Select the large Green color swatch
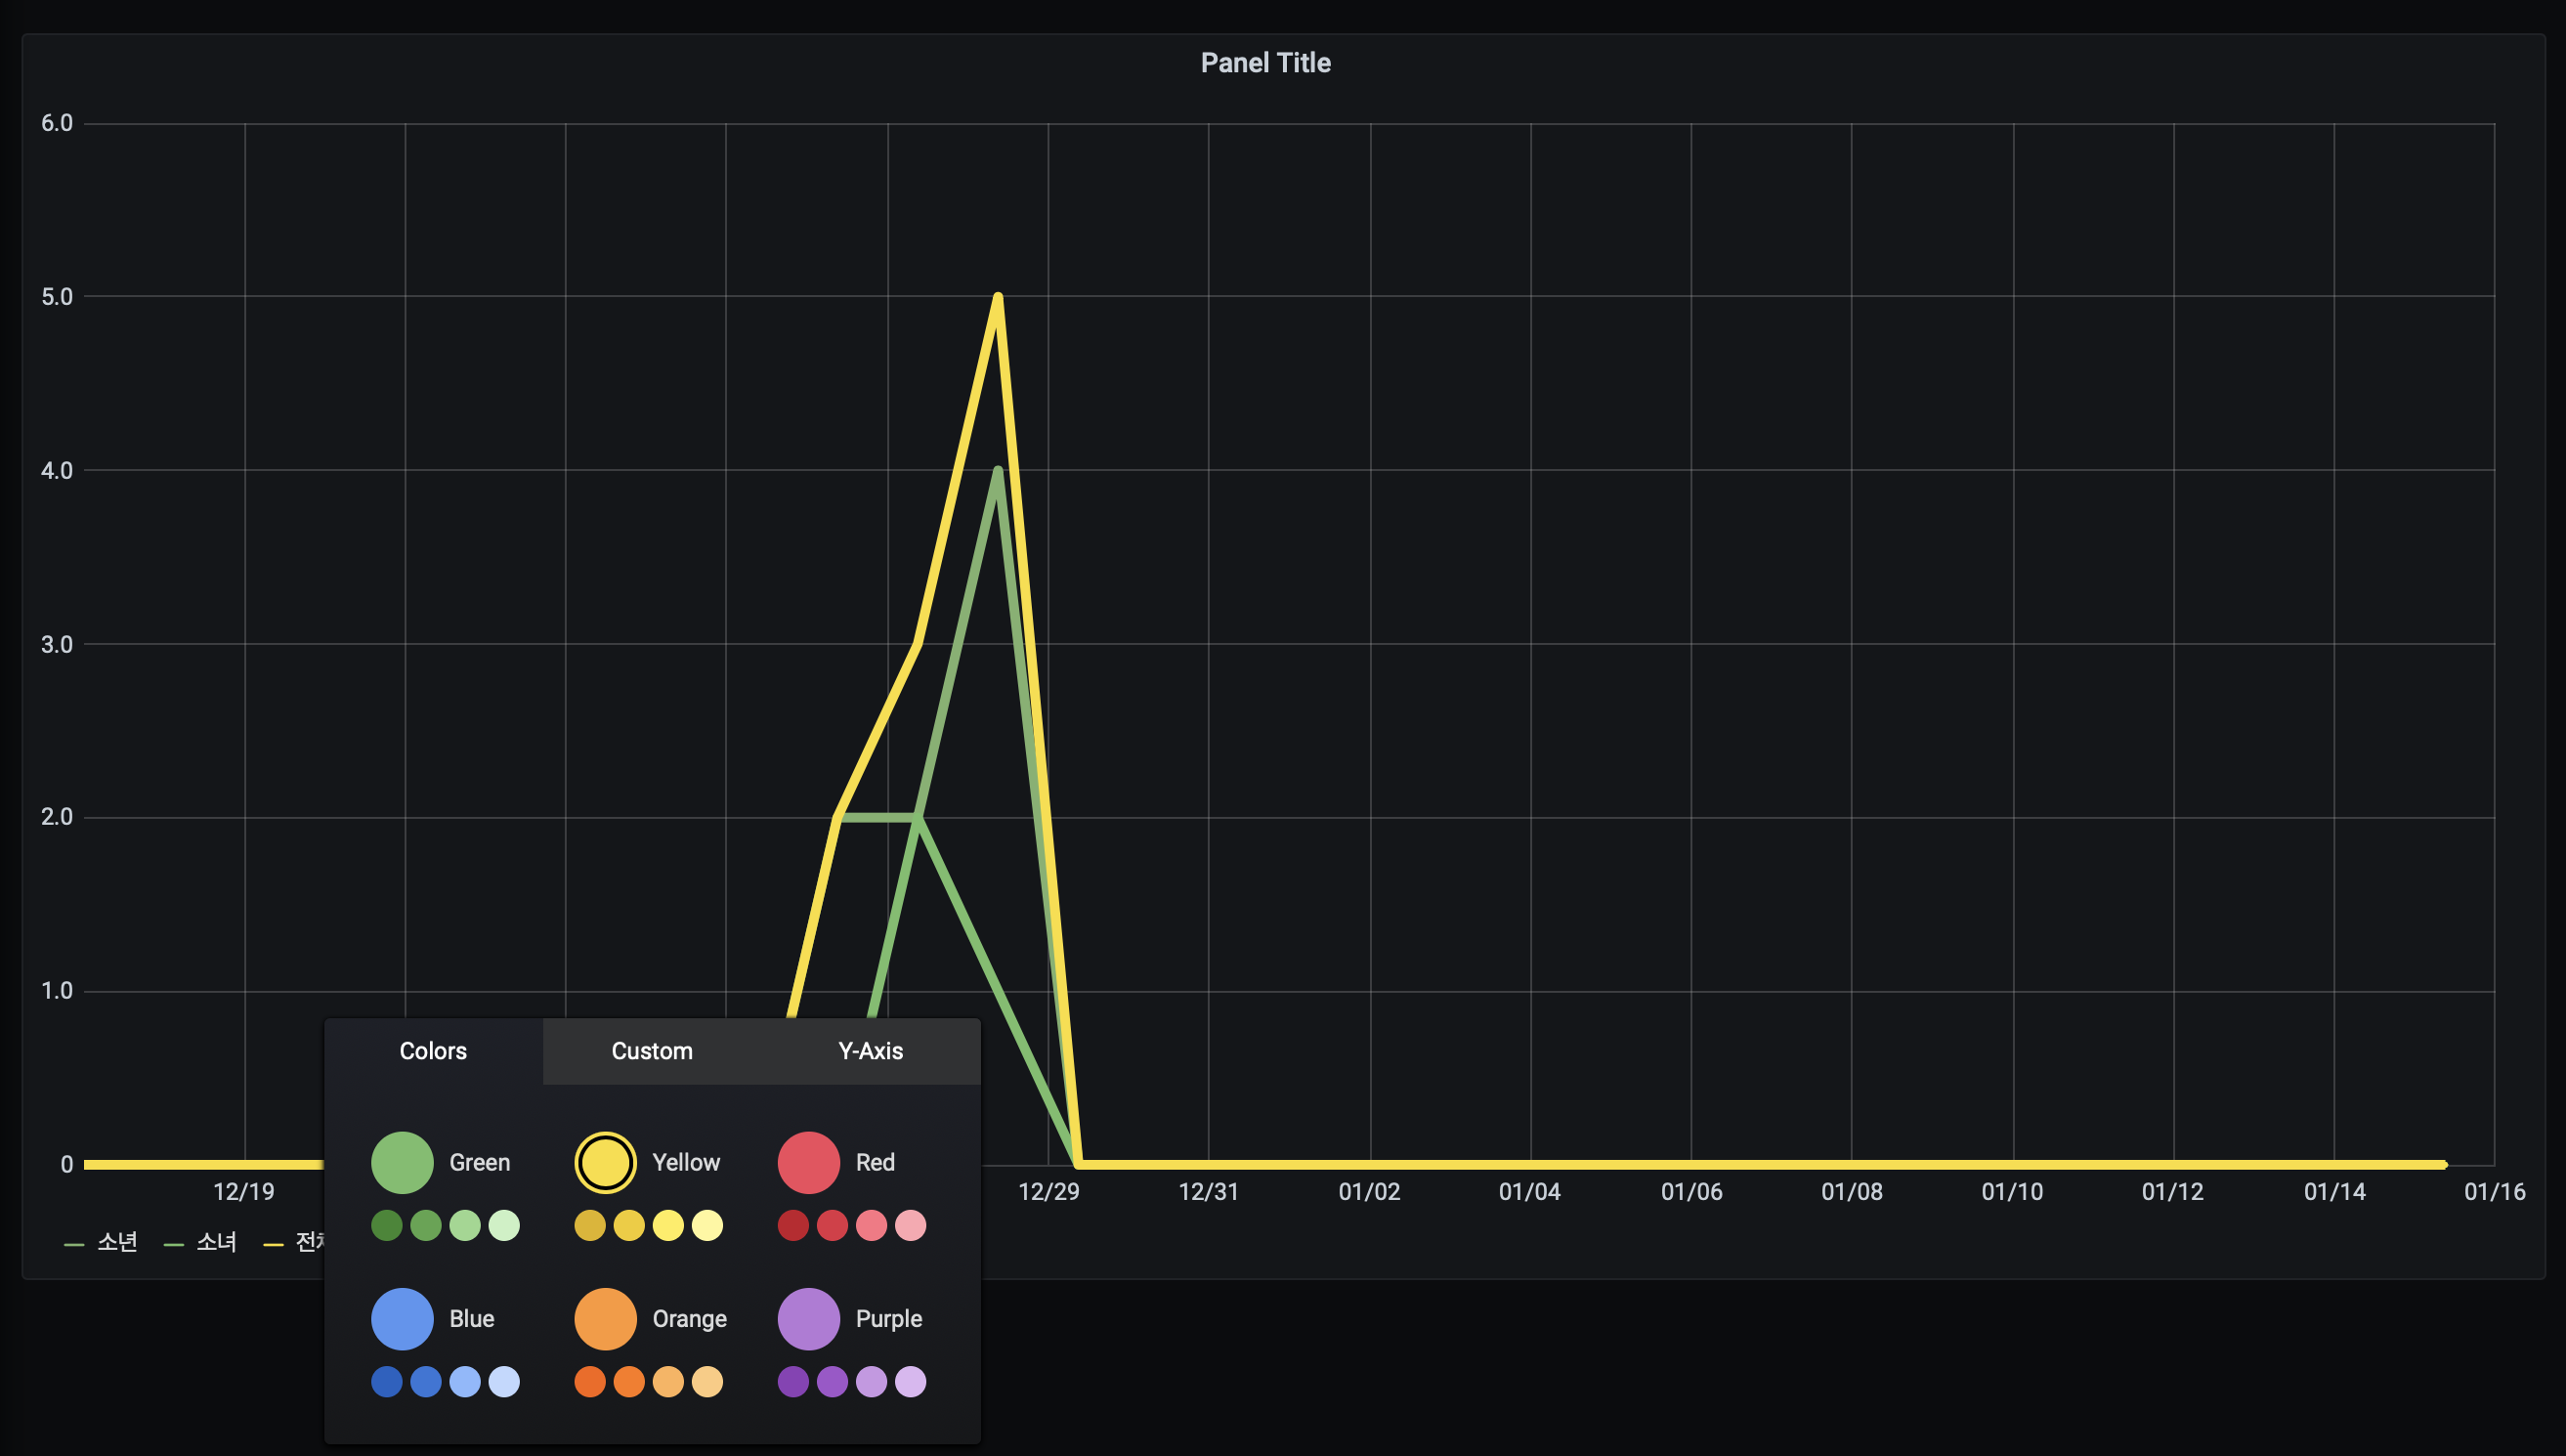This screenshot has height=1456, width=2566. (402, 1162)
